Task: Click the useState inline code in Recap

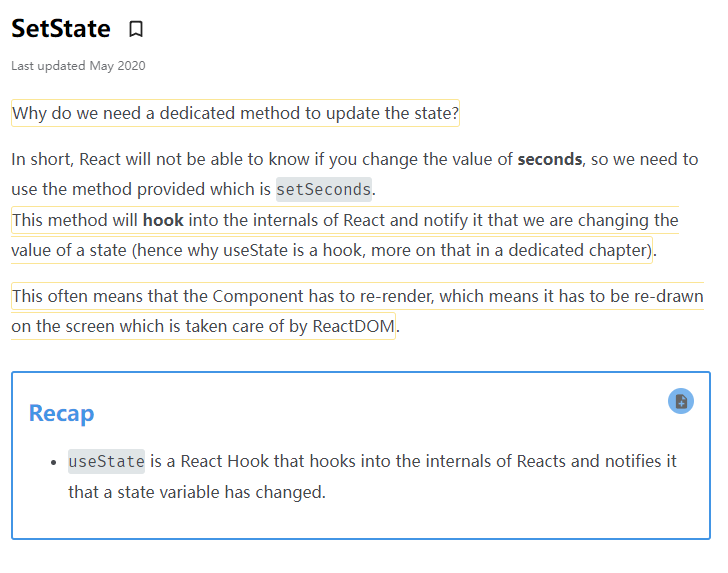Action: point(106,461)
